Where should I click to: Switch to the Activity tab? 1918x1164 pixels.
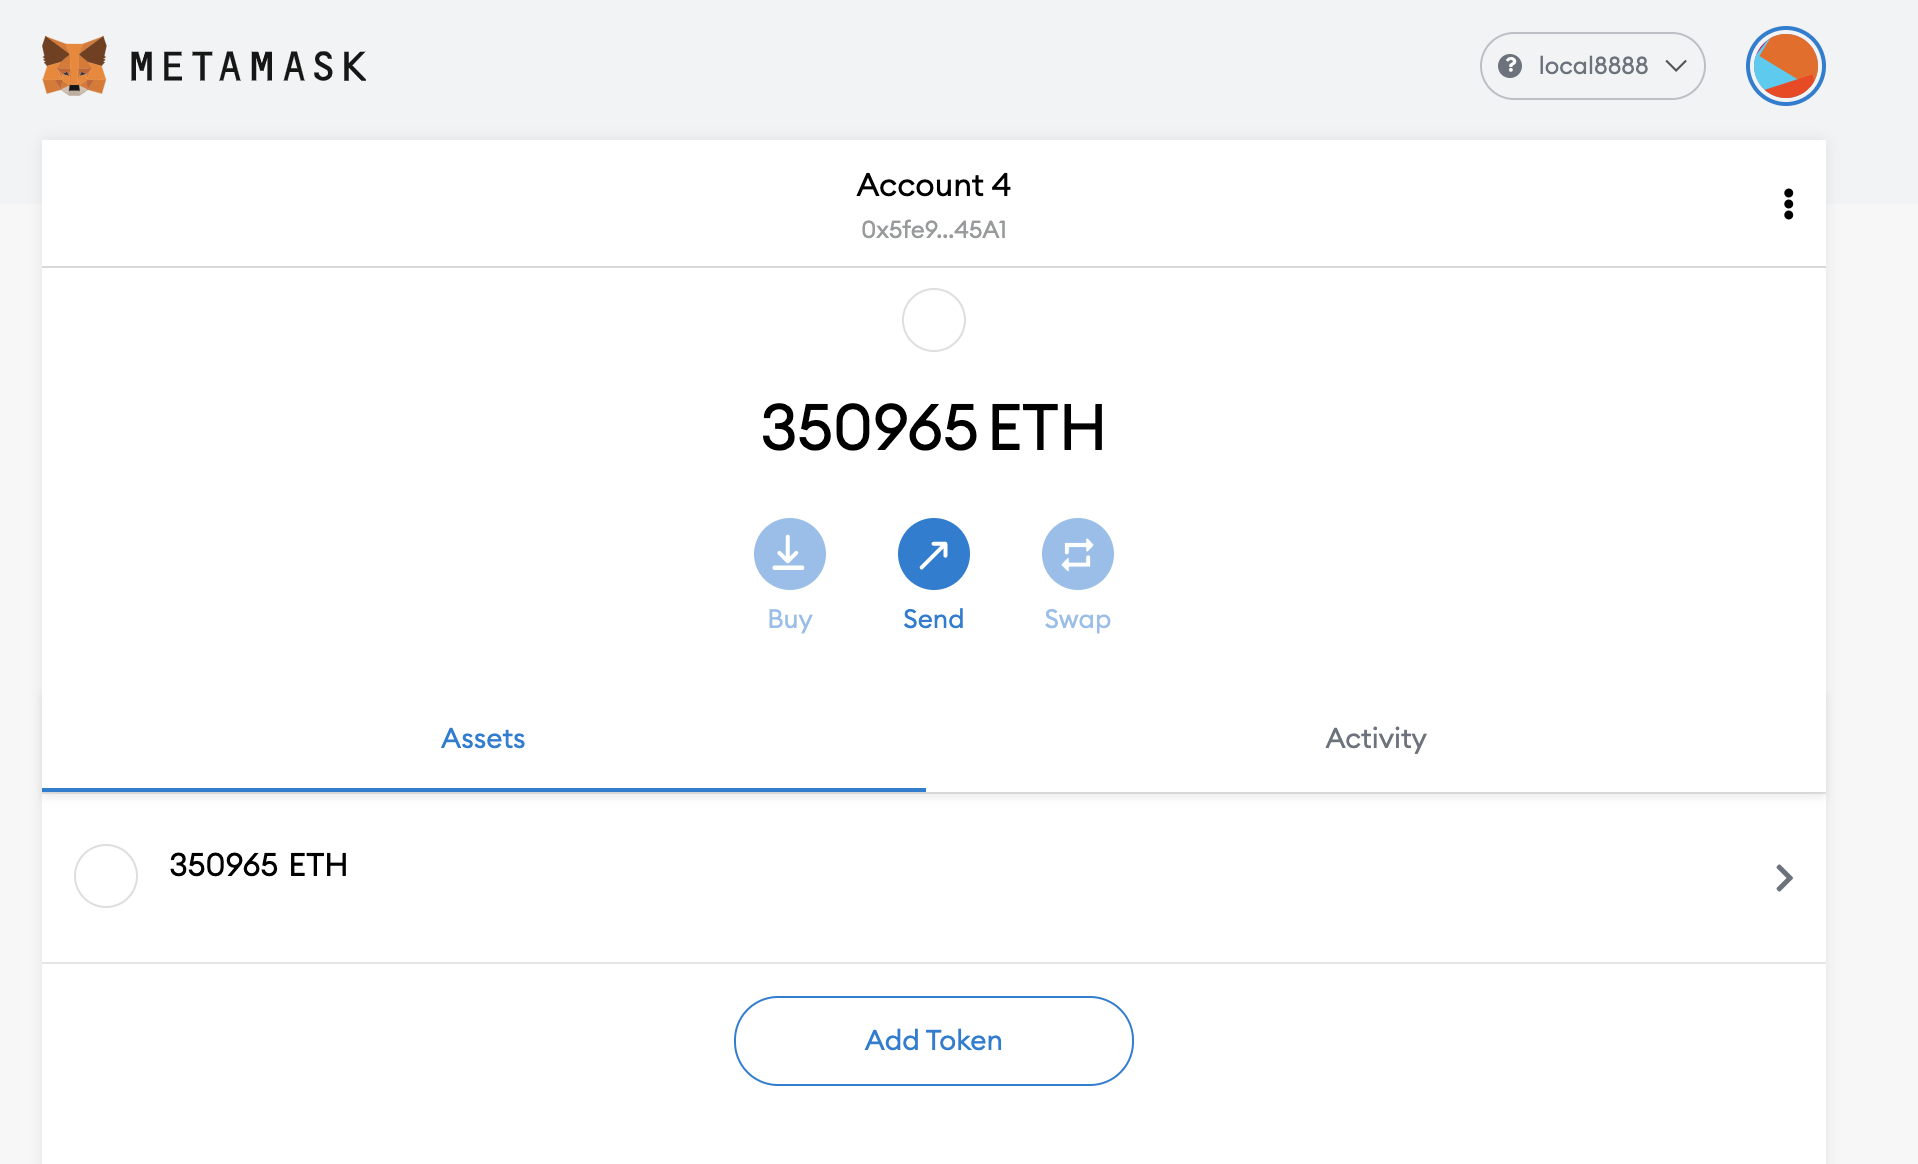coord(1375,739)
